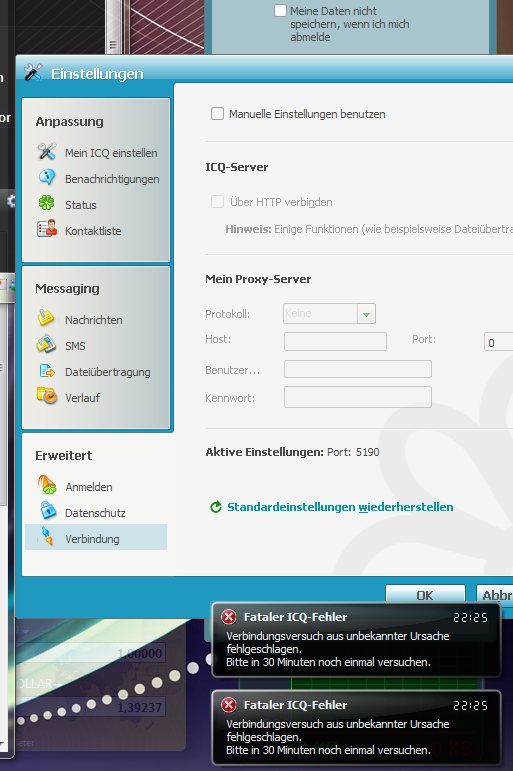This screenshot has height=771, width=513.
Task: Click the Port field showing 0
Action: (498, 342)
